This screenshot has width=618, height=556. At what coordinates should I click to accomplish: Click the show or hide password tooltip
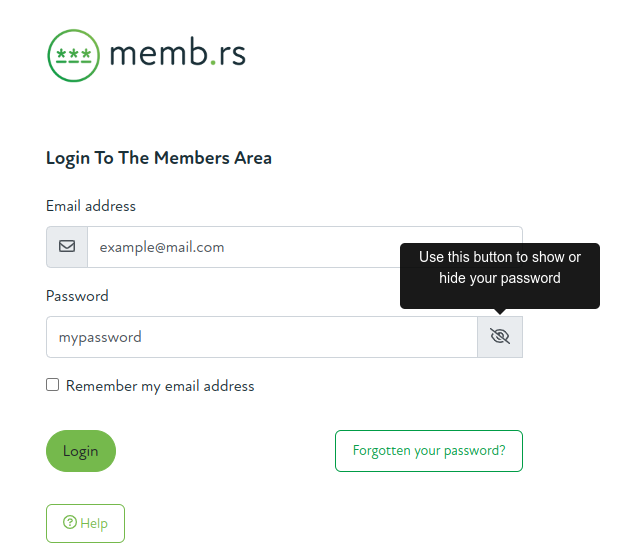point(500,268)
